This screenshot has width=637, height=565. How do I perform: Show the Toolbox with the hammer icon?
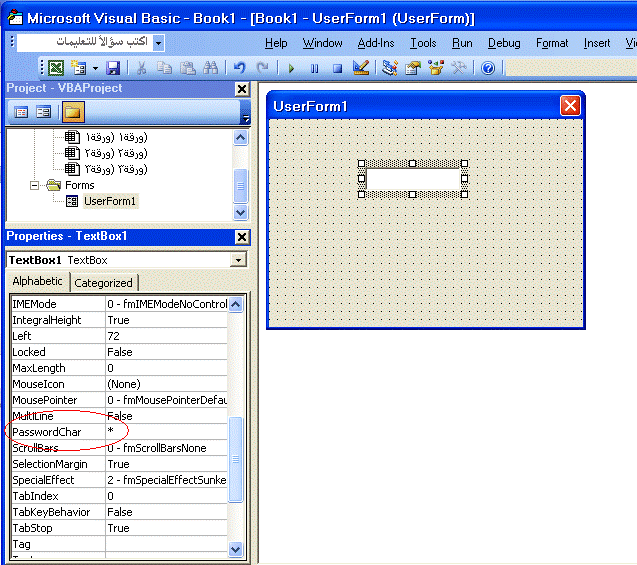(459, 68)
